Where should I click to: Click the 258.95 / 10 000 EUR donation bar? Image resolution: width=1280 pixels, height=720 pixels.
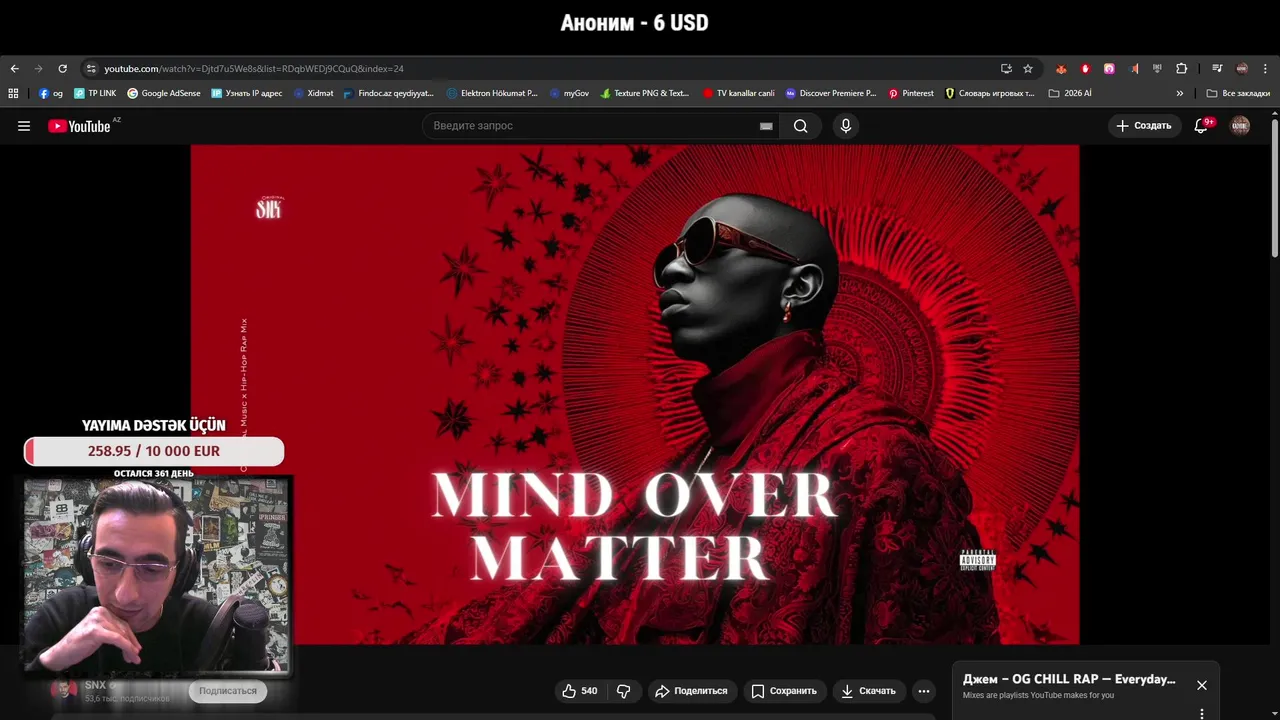coord(154,451)
